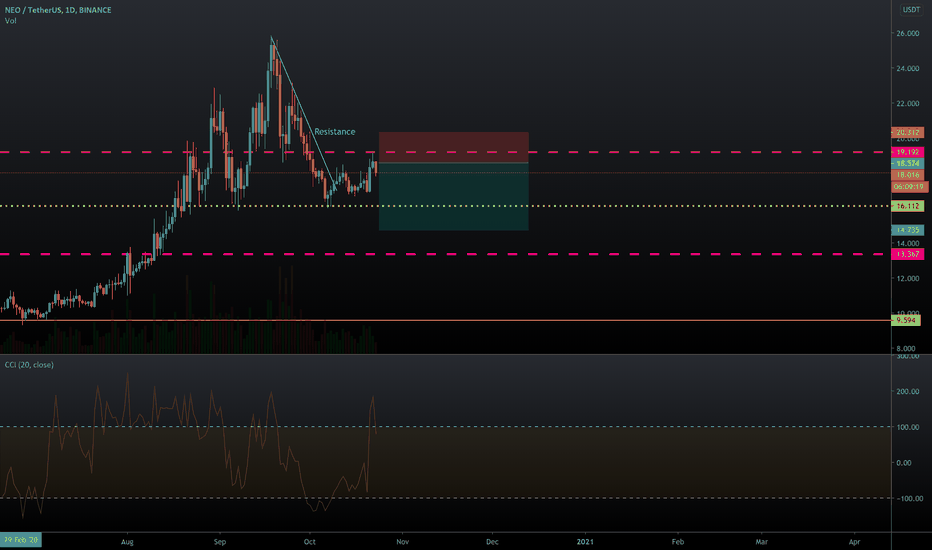
Task: Select the 16.112 yellow price label
Action: coord(908,206)
